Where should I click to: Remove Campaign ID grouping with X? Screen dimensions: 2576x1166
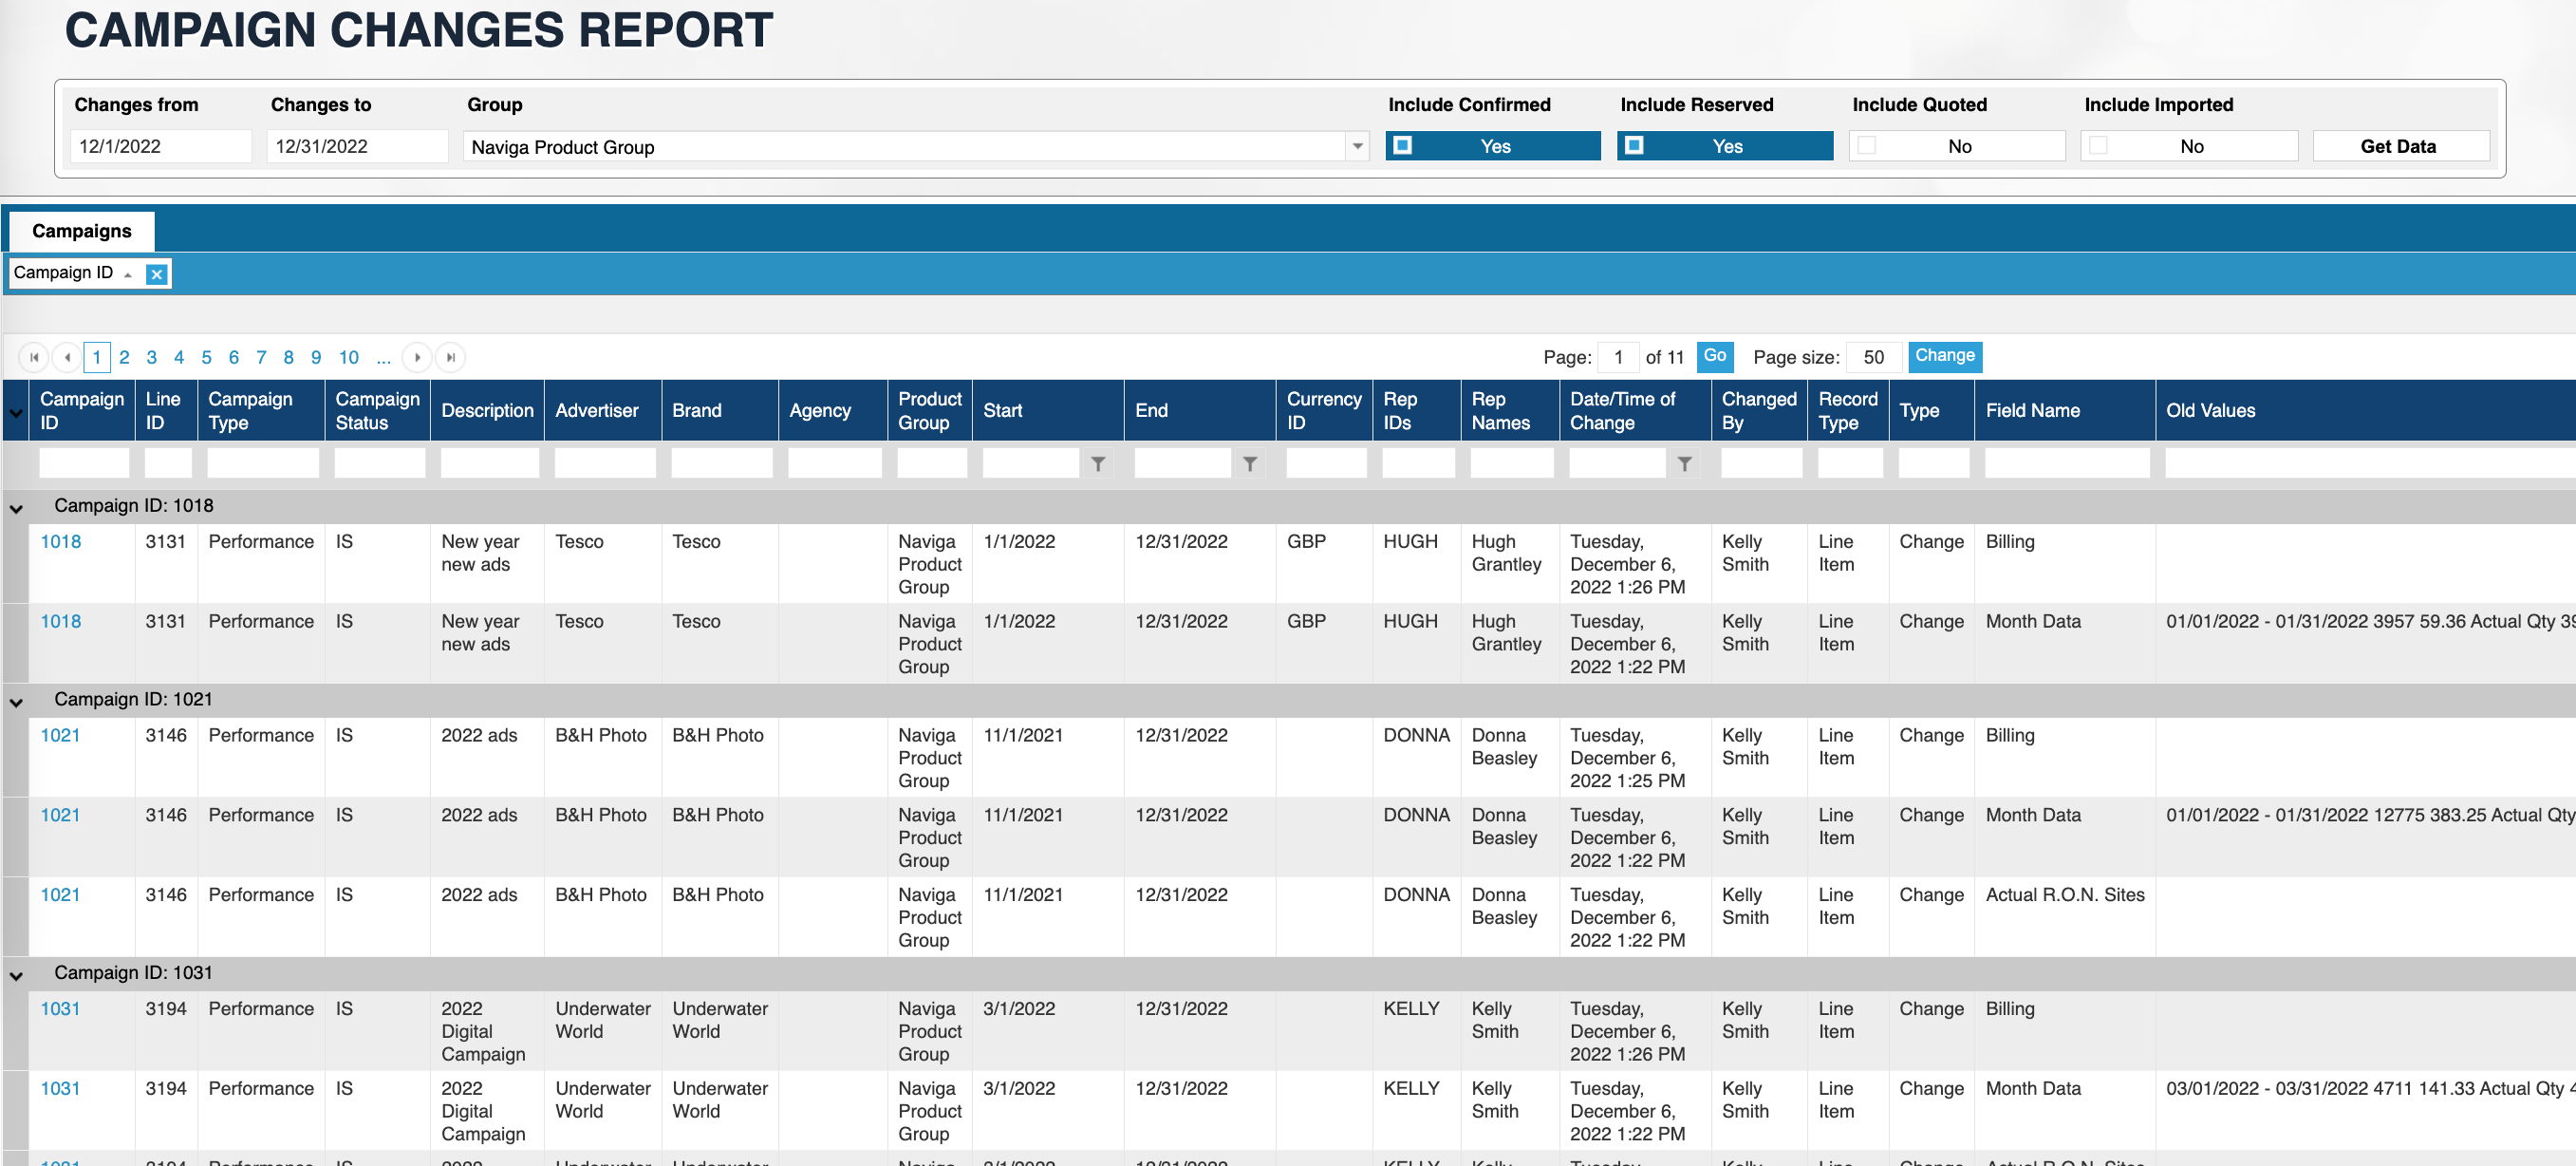pos(156,274)
